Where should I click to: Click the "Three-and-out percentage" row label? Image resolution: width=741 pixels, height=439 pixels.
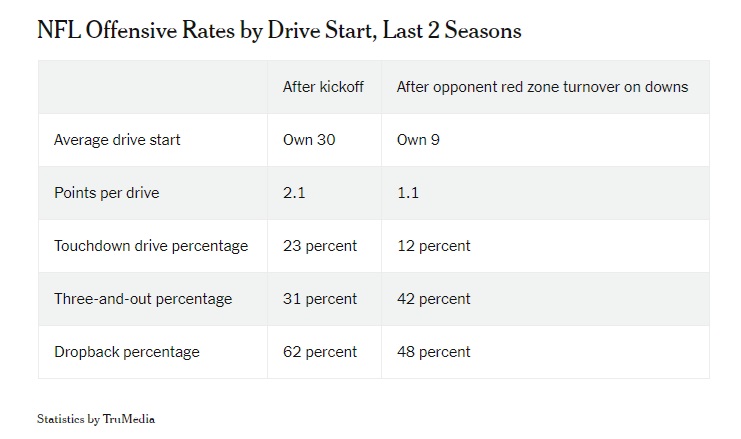click(x=142, y=299)
